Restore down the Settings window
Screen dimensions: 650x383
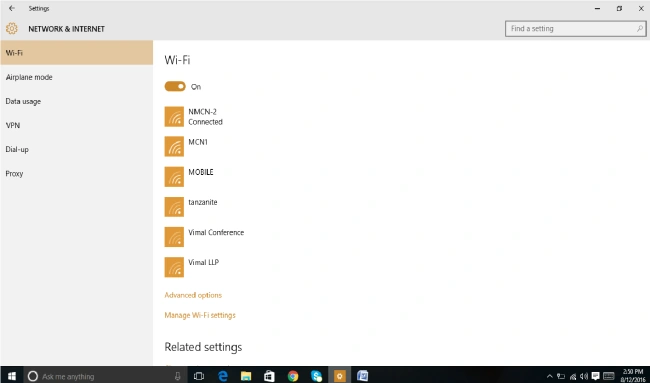[619, 8]
